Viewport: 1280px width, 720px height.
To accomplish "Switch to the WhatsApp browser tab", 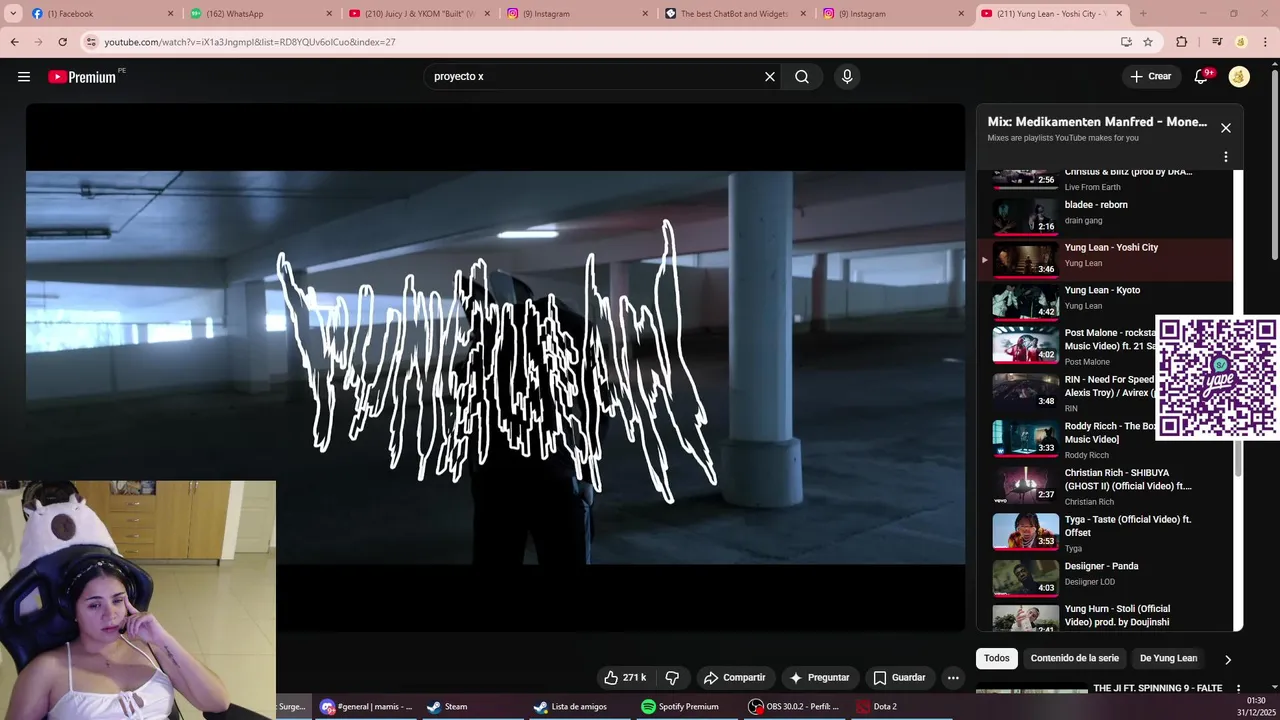I will coord(260,13).
